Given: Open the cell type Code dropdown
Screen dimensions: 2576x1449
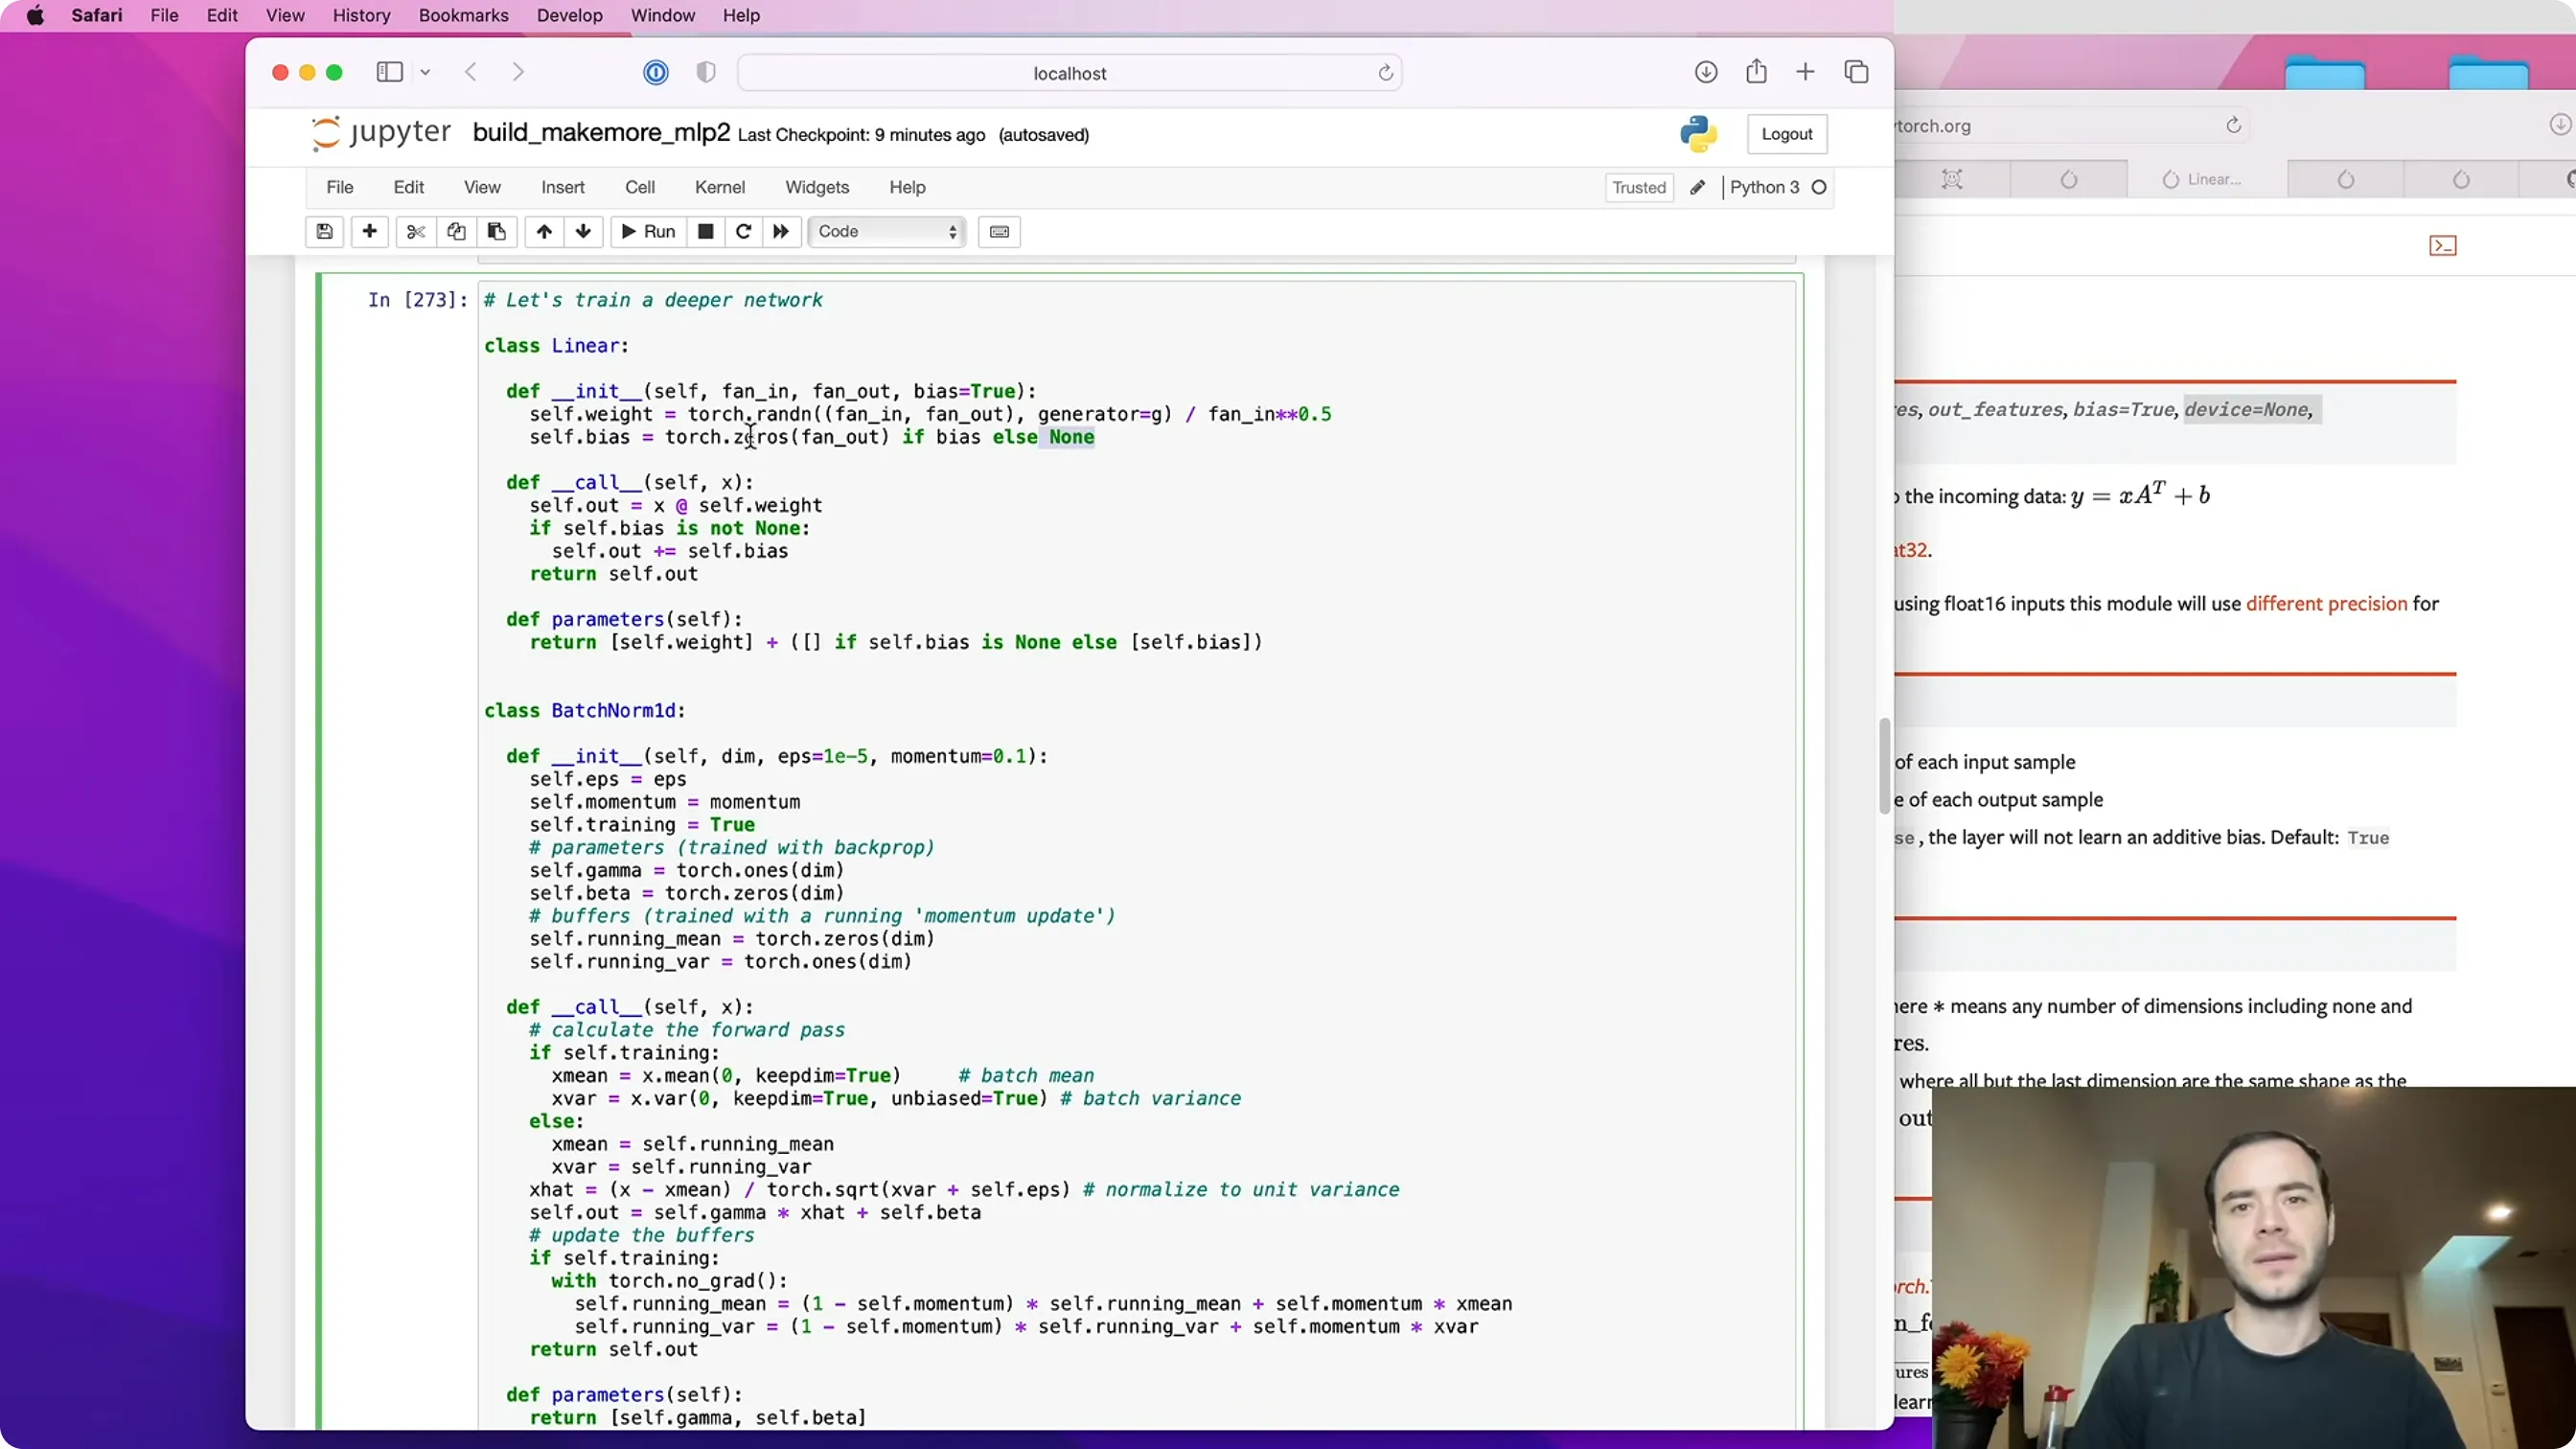Looking at the screenshot, I should [x=887, y=232].
